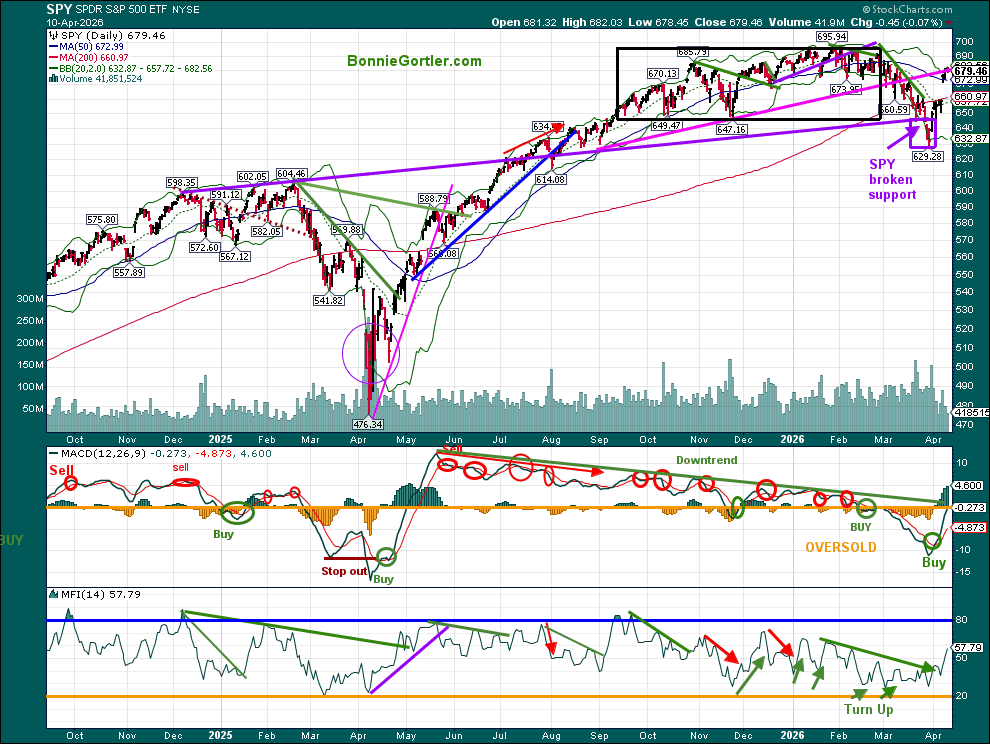Click the 604.46 peak price label

(x=291, y=173)
